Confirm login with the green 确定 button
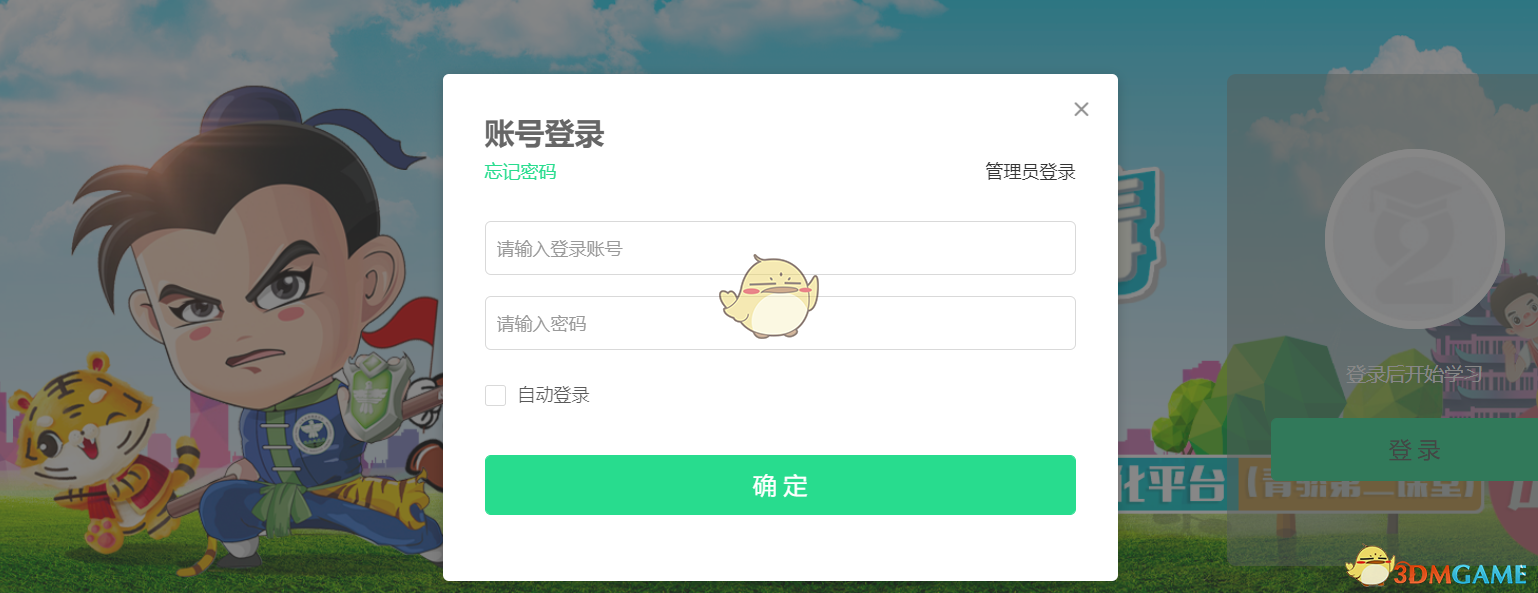The width and height of the screenshot is (1538, 593). tap(780, 485)
